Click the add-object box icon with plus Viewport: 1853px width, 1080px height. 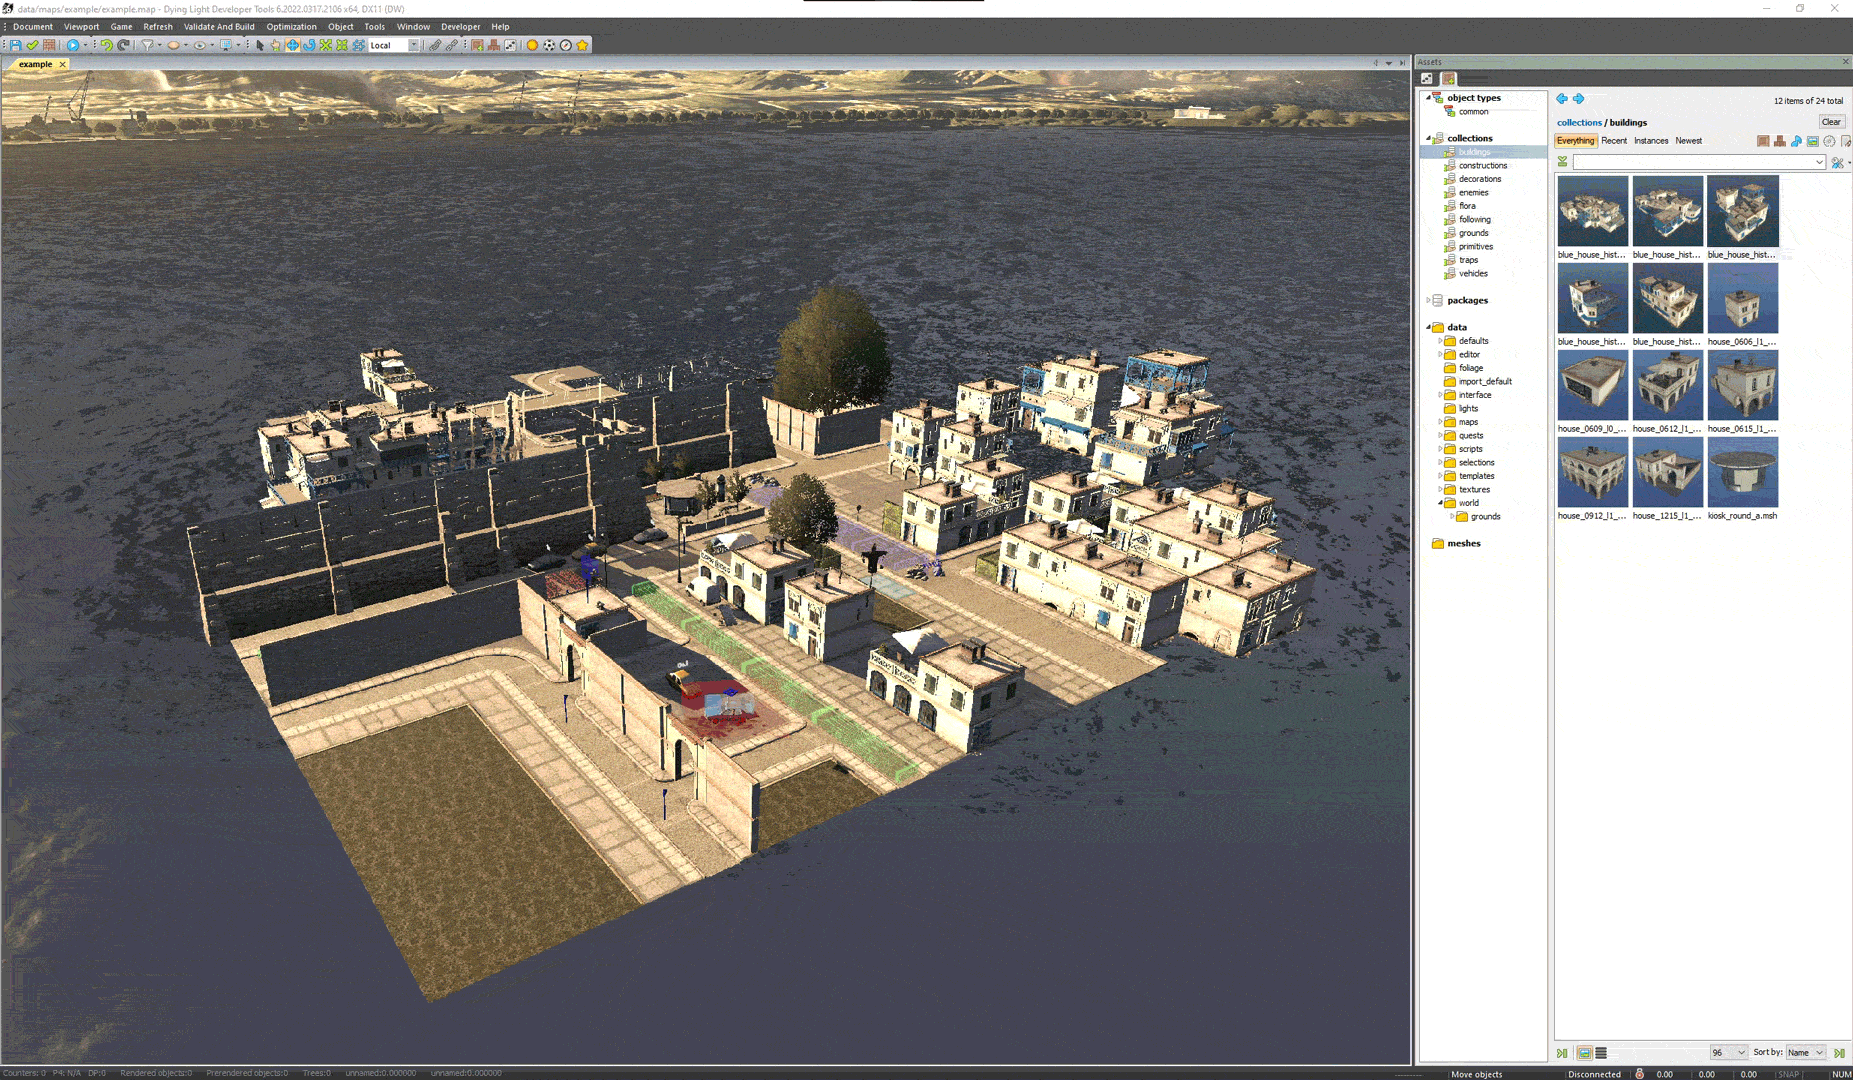coord(477,45)
